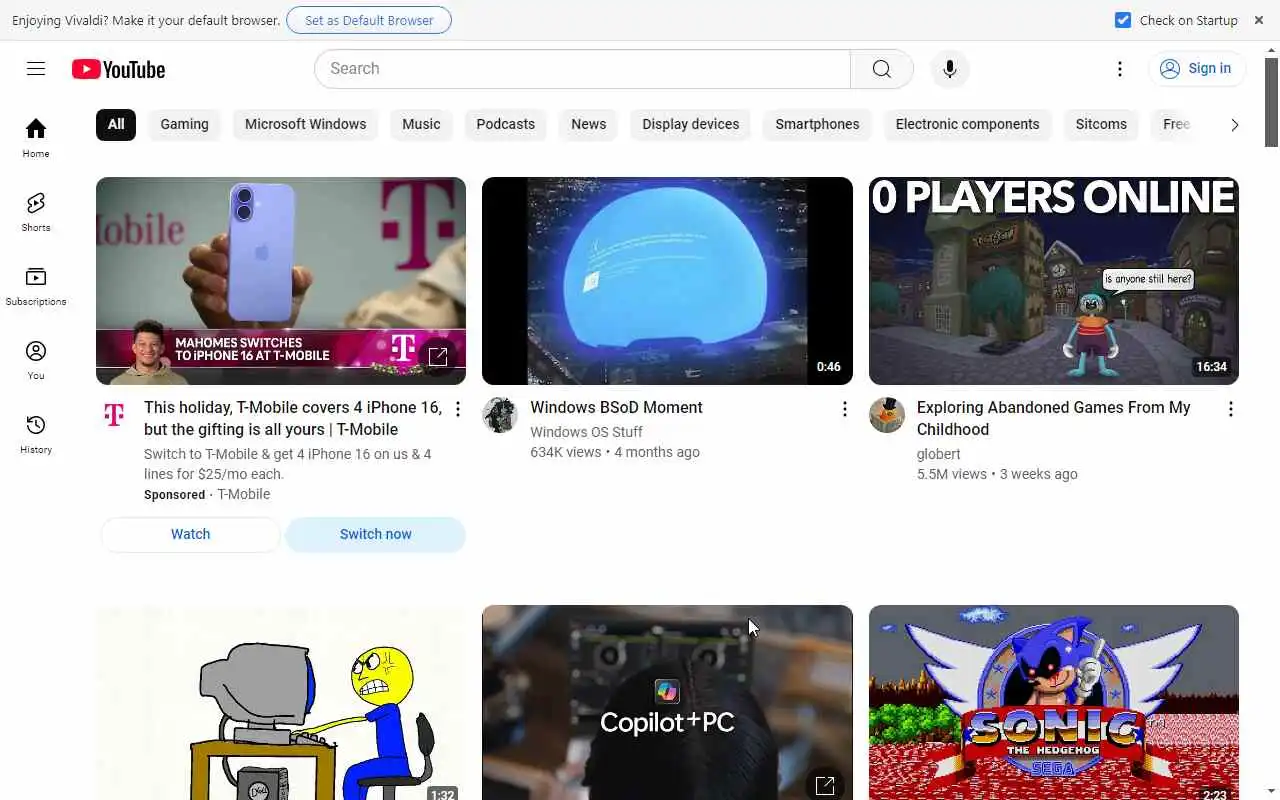Open the You section in sidebar
The image size is (1280, 800).
click(x=36, y=360)
